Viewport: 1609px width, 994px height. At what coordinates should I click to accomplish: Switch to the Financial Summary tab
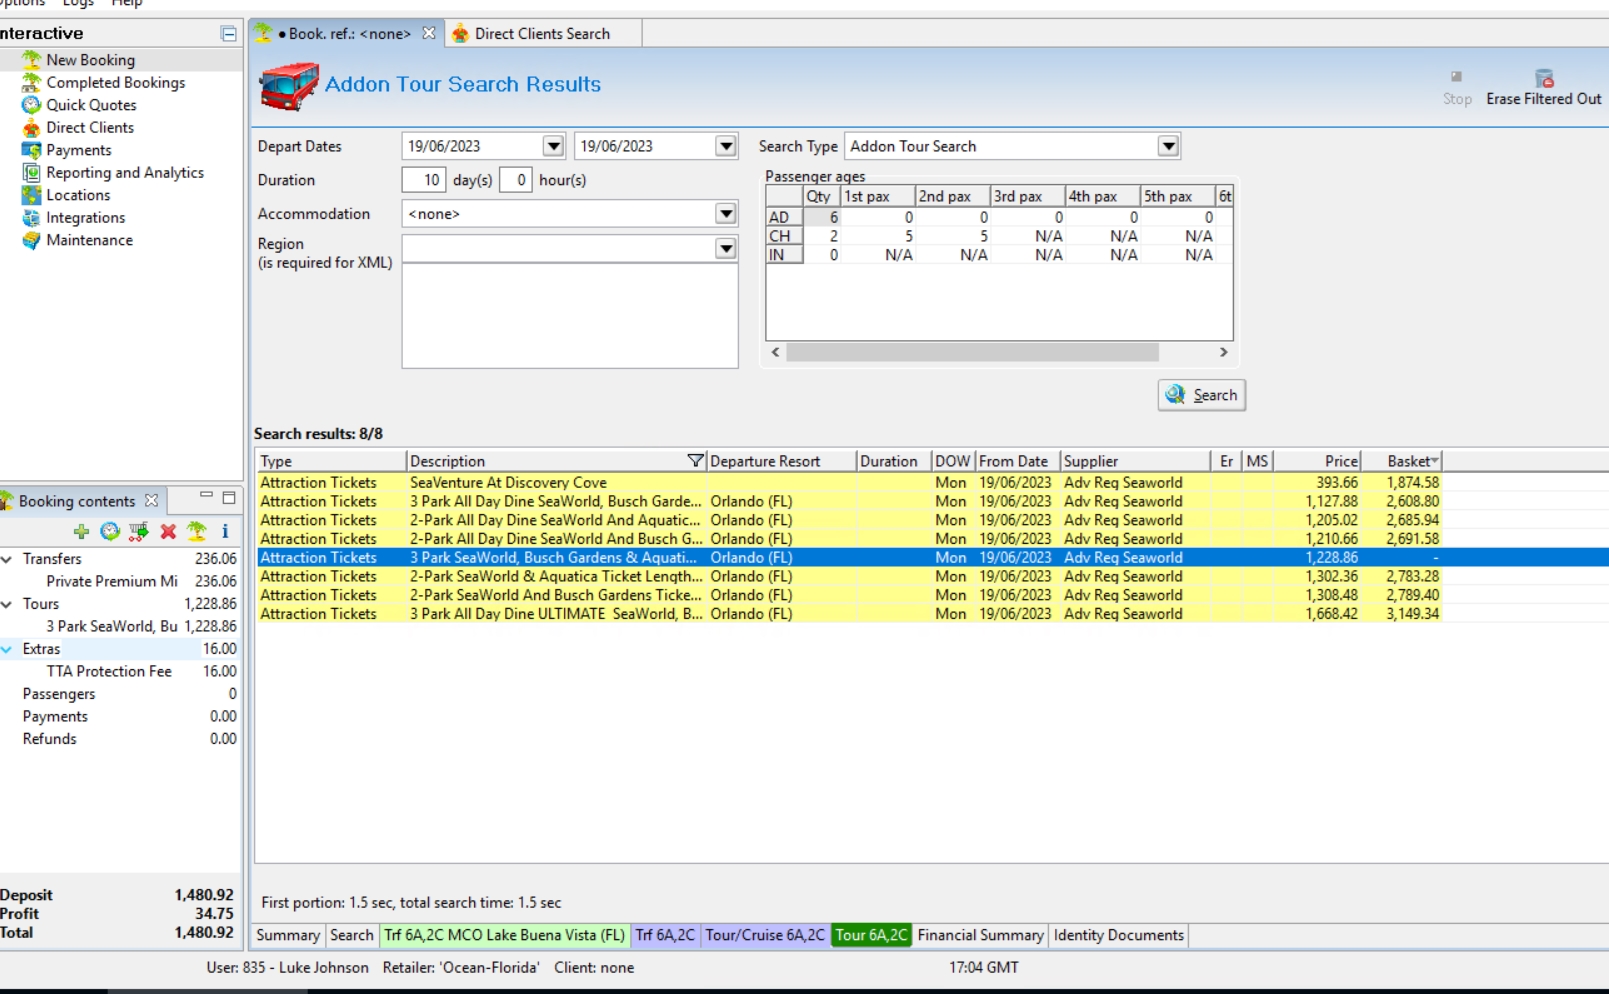pyautogui.click(x=979, y=935)
